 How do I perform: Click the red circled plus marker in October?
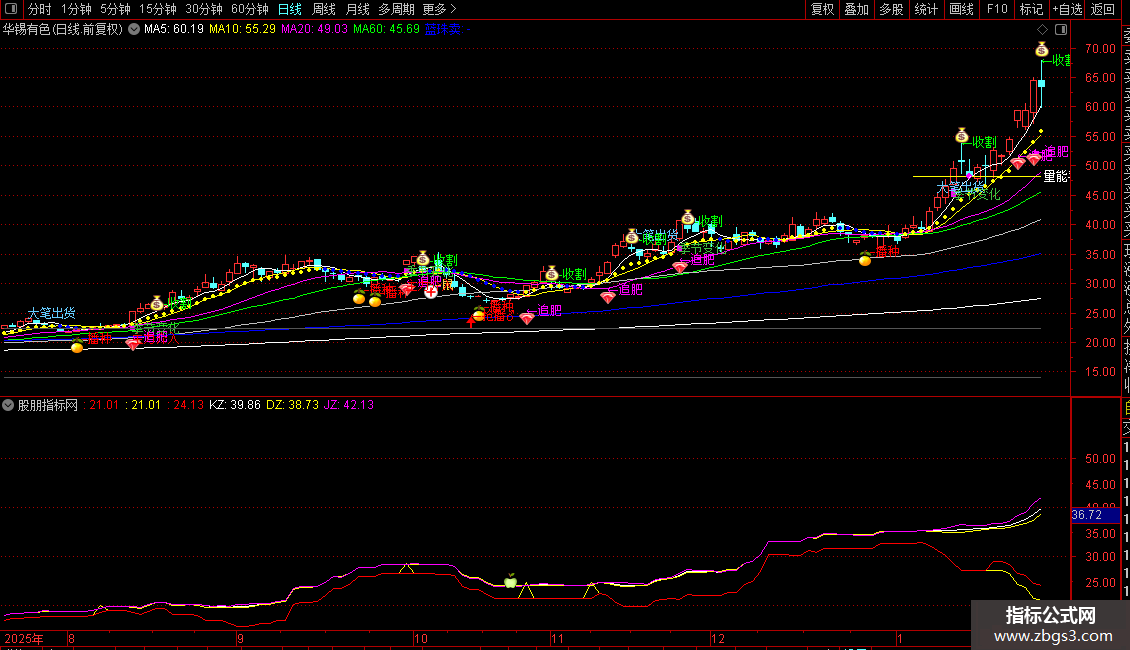430,292
